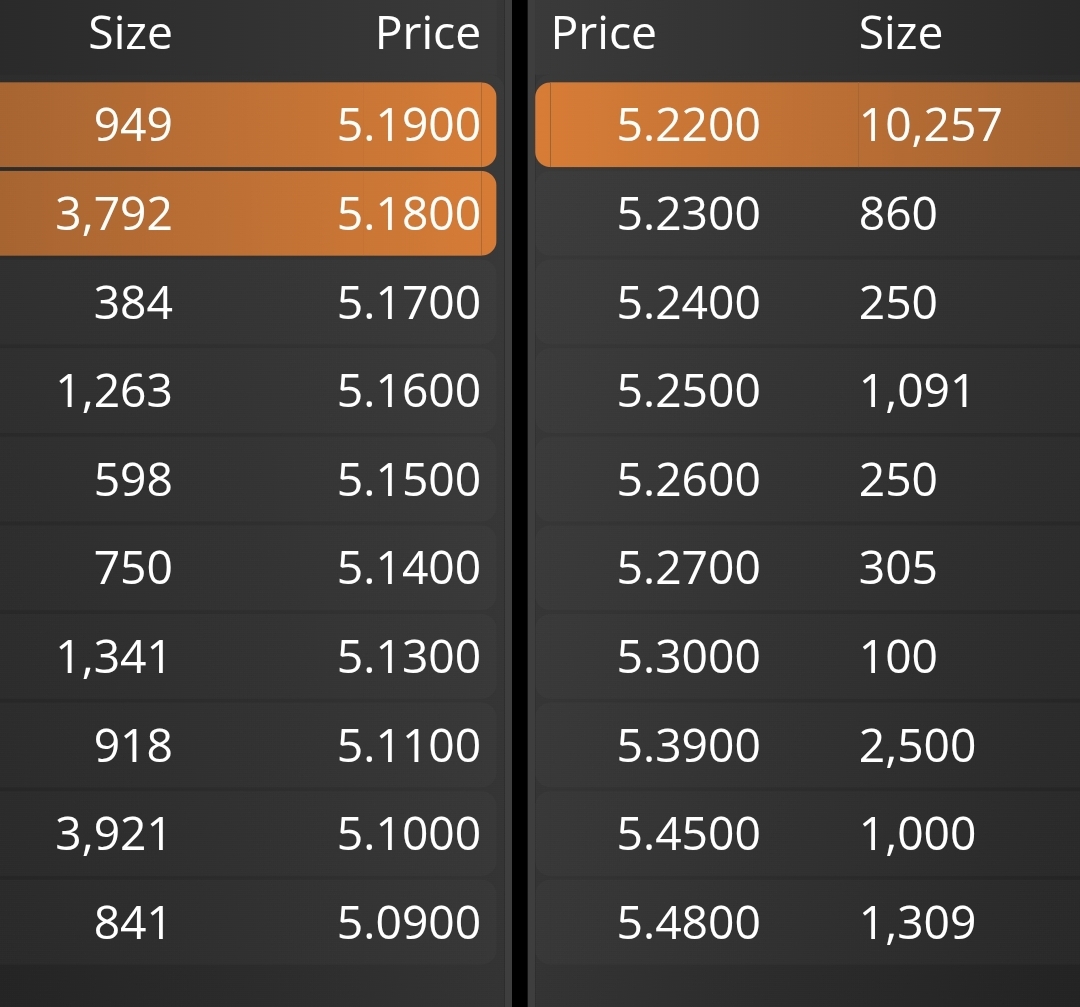Select the 5.1600 bid with size 1,263
Screen dimensions: 1080x1007
[x=248, y=391]
